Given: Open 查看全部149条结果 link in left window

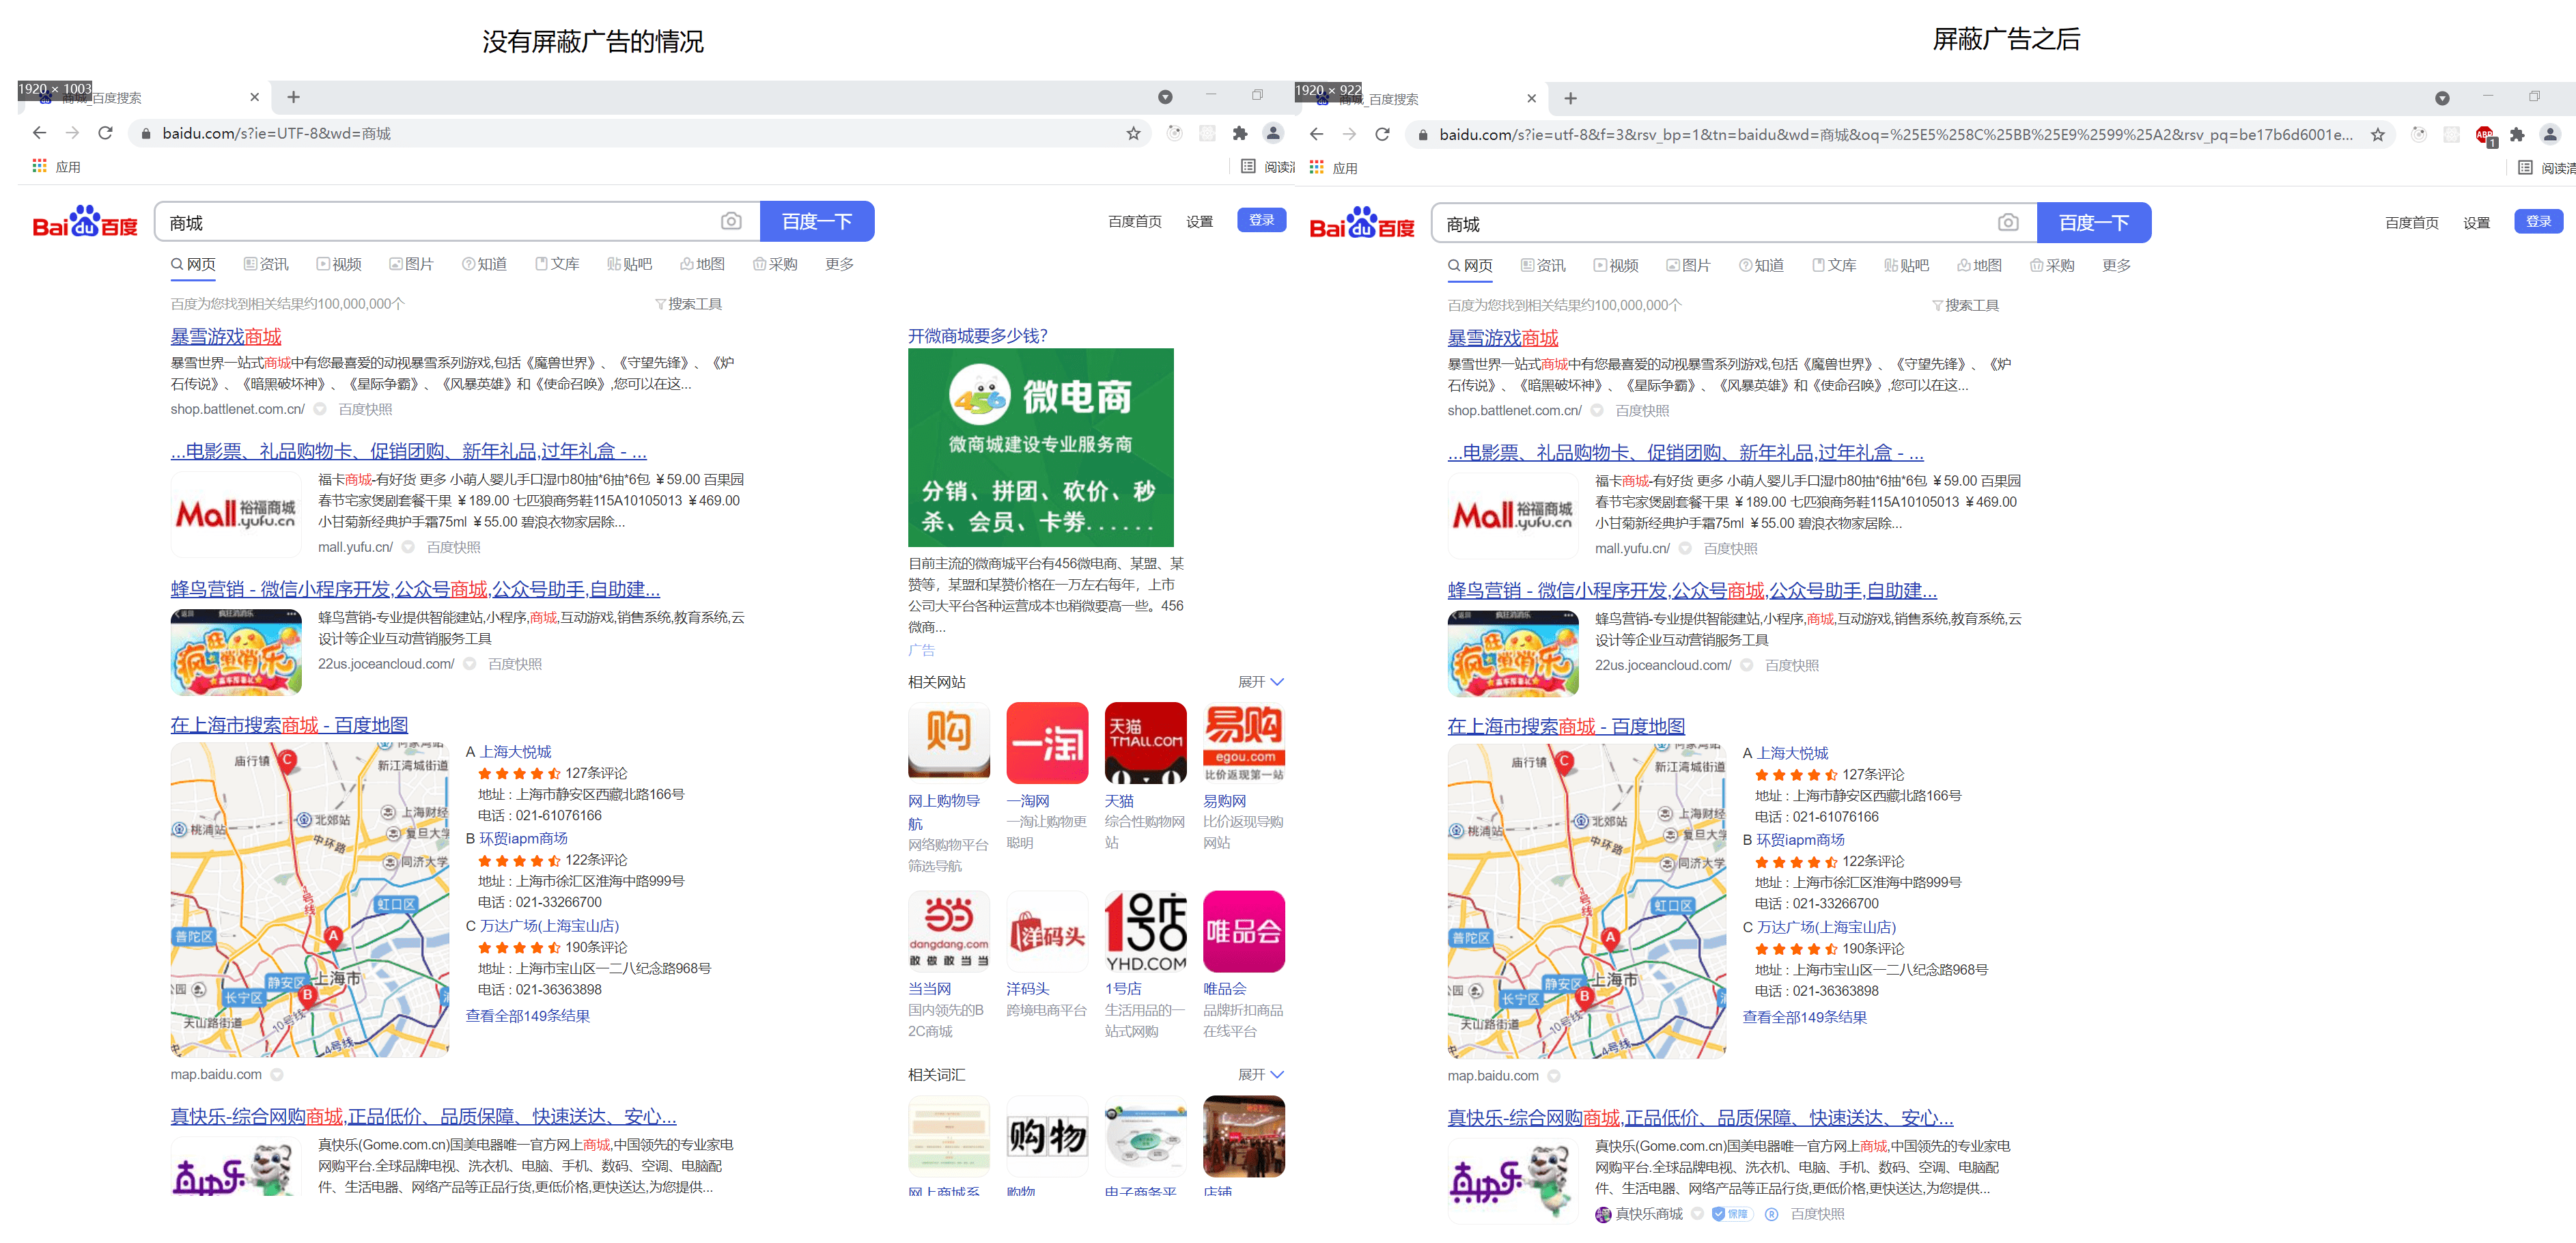Looking at the screenshot, I should point(527,1015).
